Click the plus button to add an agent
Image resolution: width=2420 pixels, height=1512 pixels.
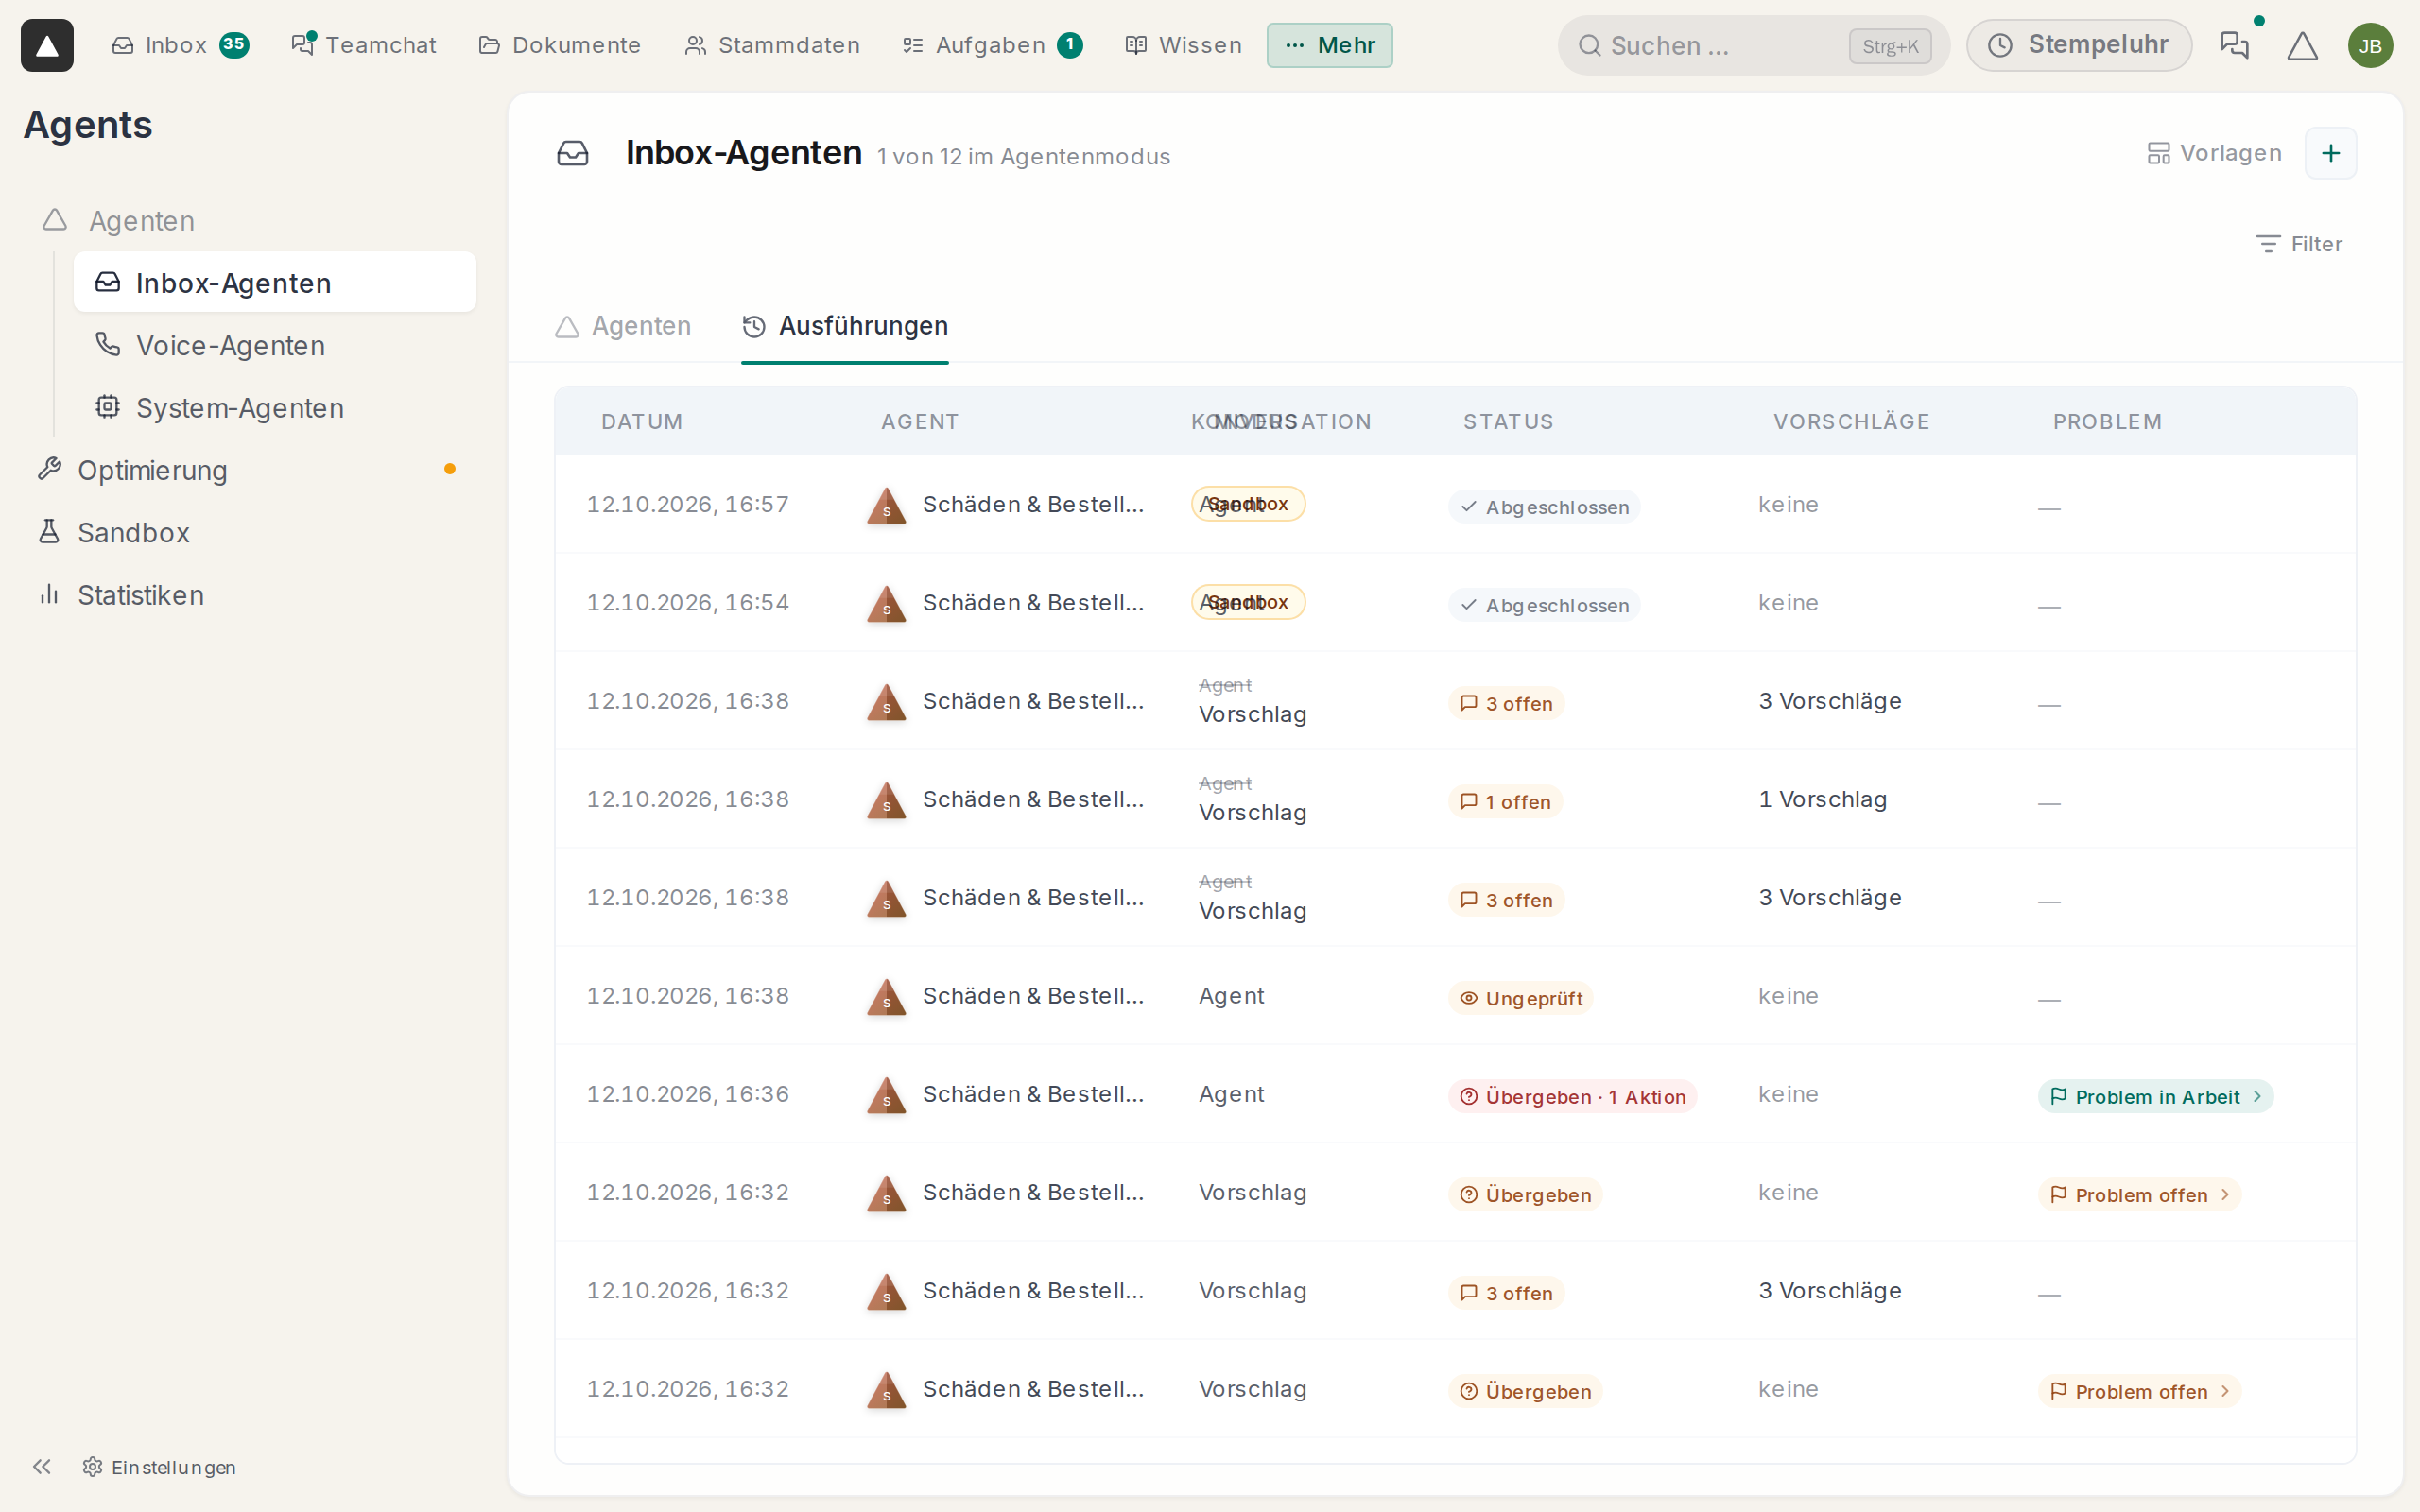[2330, 153]
